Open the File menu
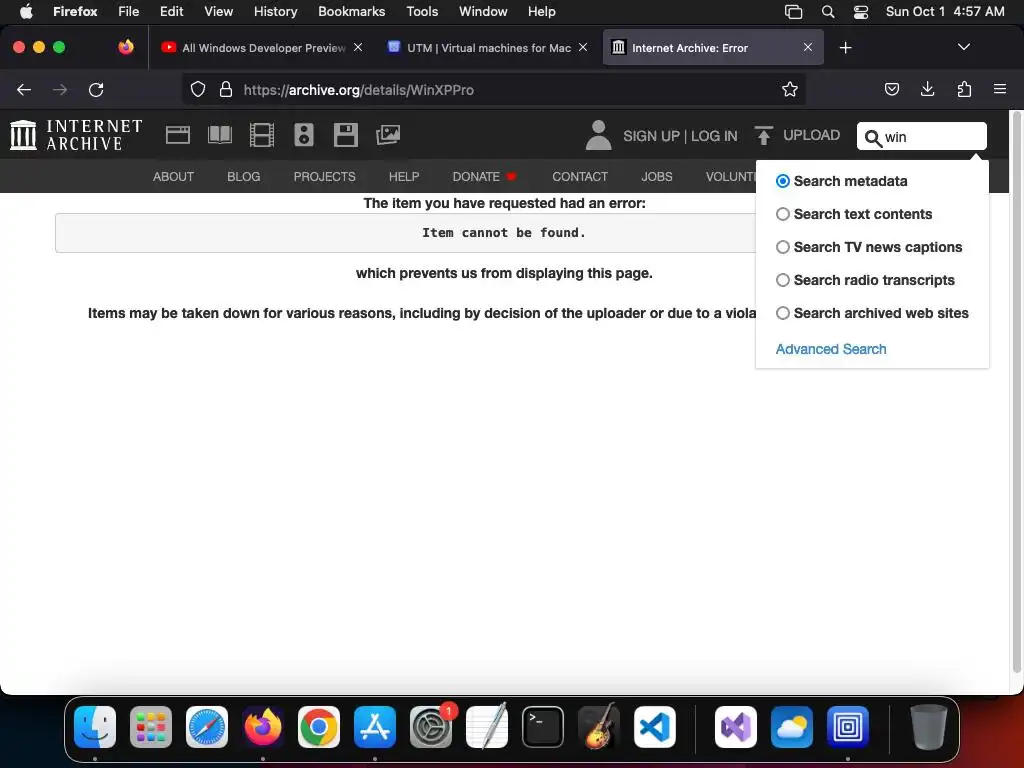Image resolution: width=1024 pixels, height=768 pixels. coord(128,12)
